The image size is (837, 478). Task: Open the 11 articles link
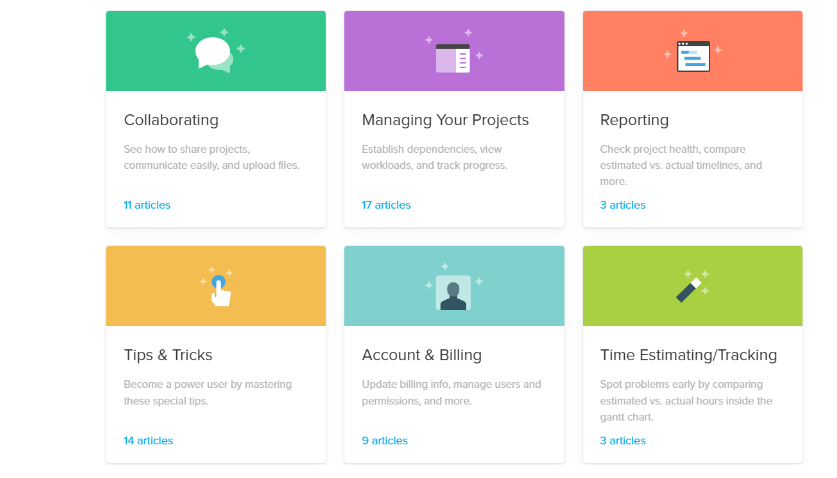pos(147,205)
